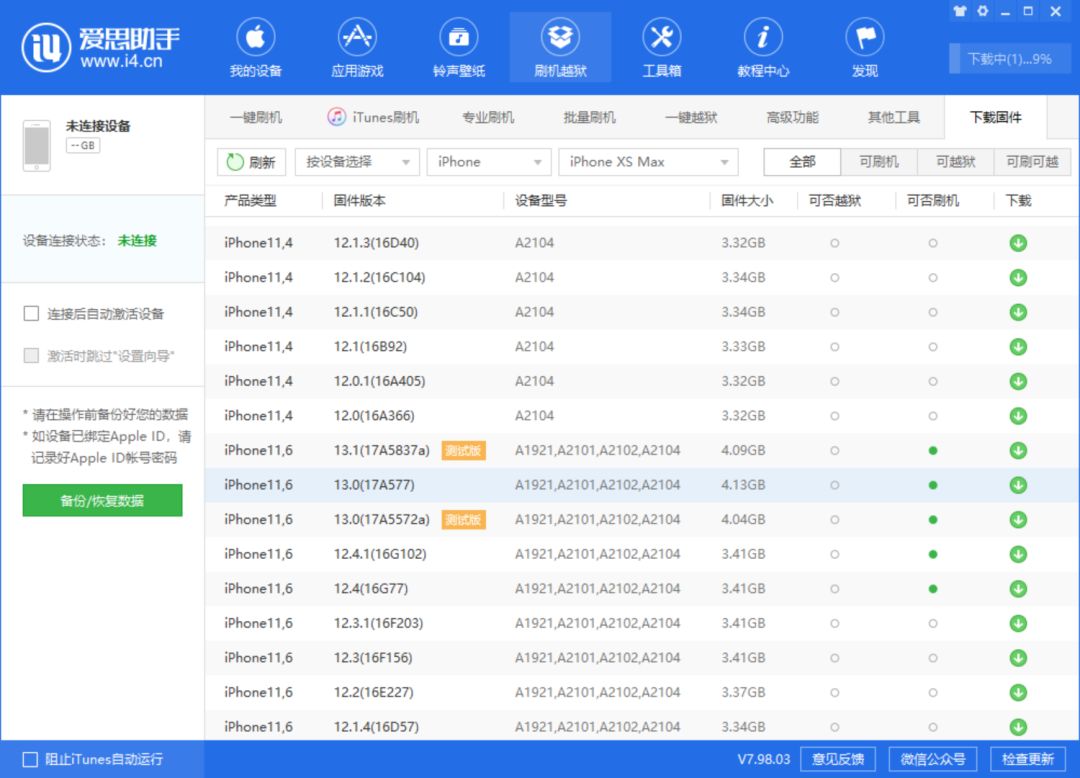
Task: Open the 发现 section
Action: pyautogui.click(x=865, y=49)
